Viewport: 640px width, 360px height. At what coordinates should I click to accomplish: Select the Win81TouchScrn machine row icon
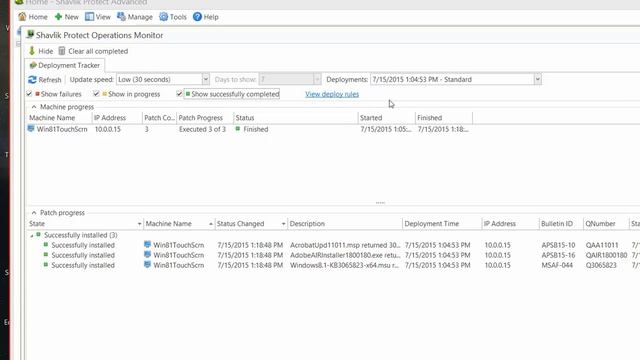[31, 129]
